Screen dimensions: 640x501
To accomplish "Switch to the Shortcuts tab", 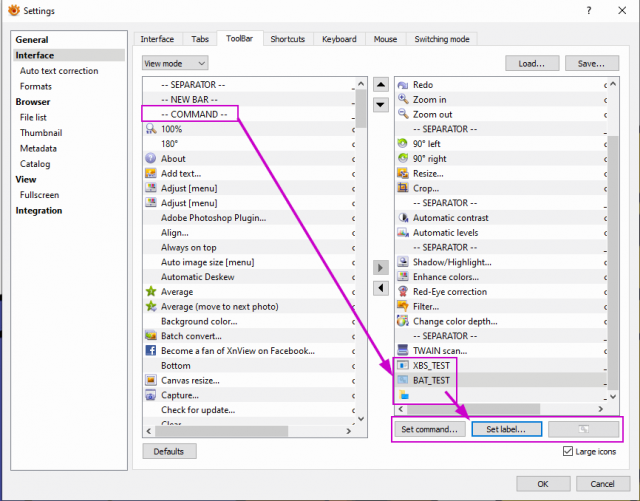I will pyautogui.click(x=288, y=39).
